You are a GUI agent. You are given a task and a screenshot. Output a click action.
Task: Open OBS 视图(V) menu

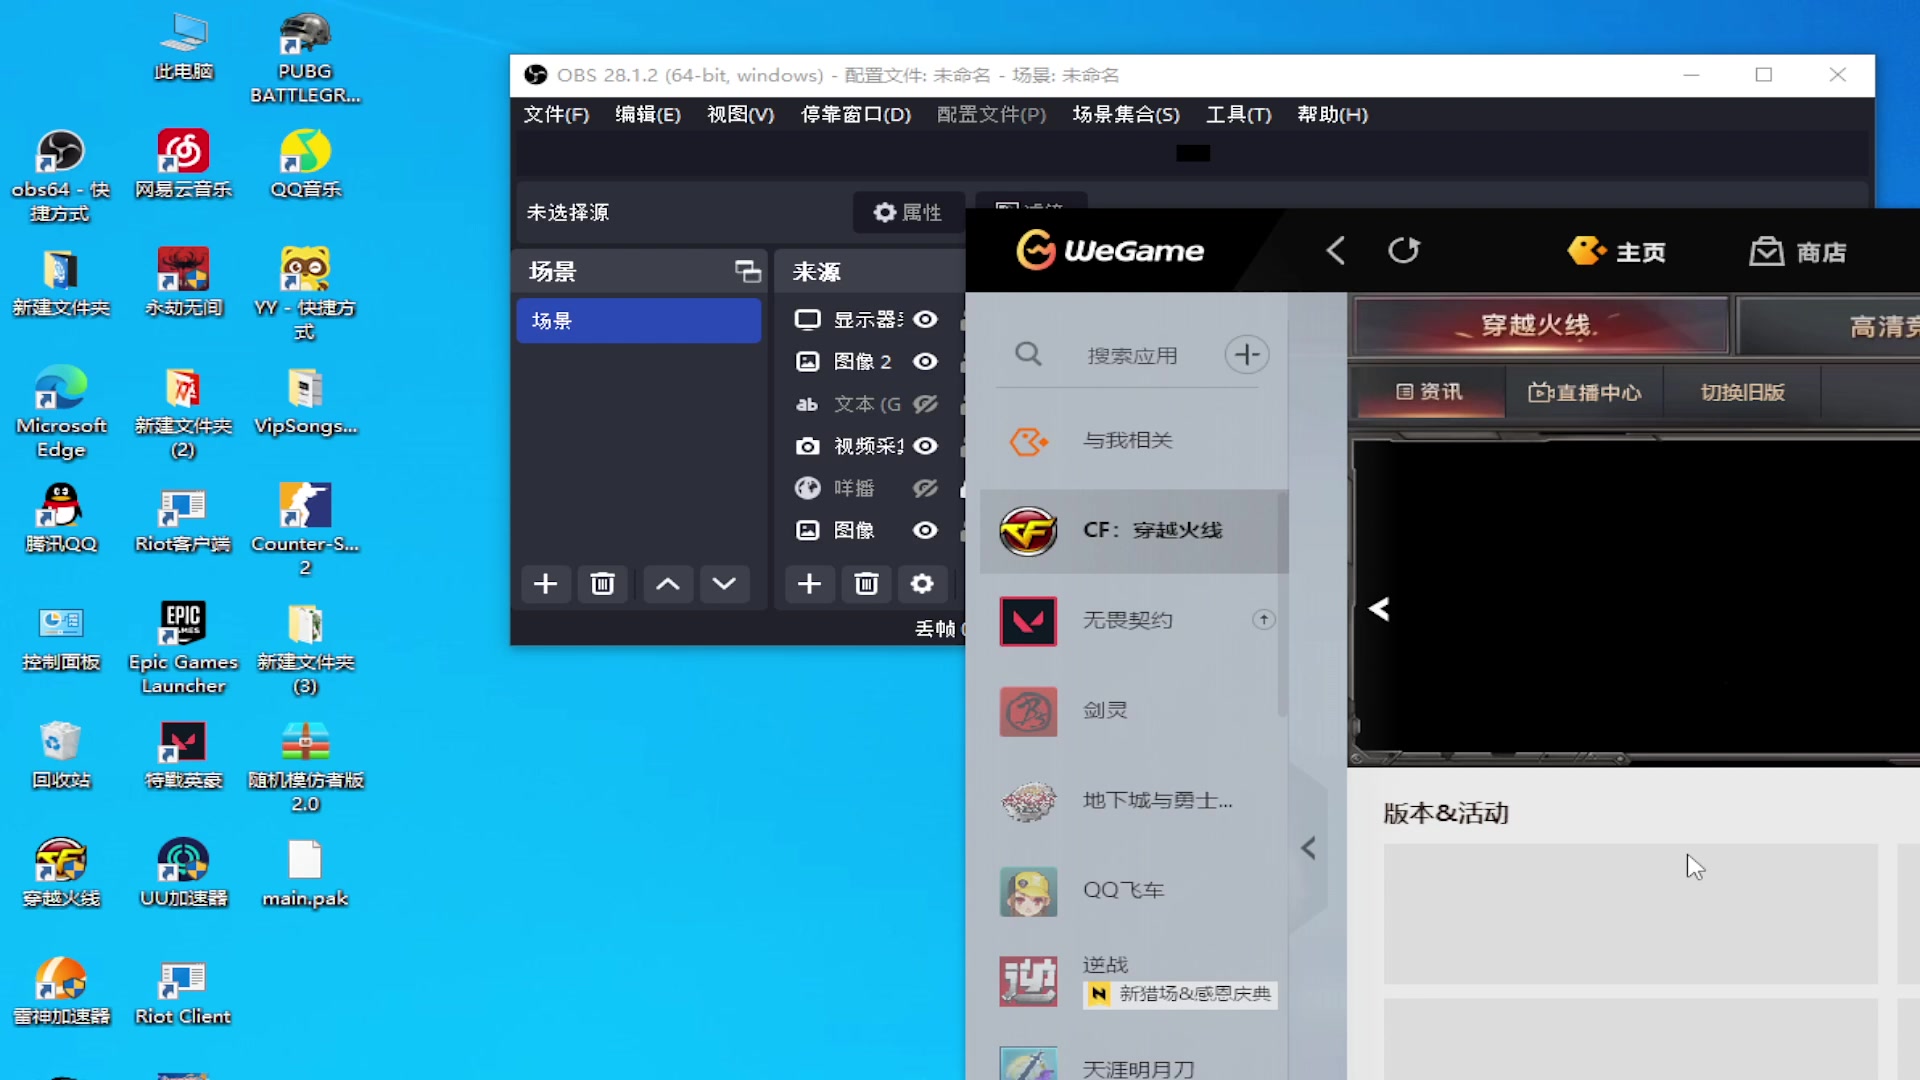click(741, 115)
